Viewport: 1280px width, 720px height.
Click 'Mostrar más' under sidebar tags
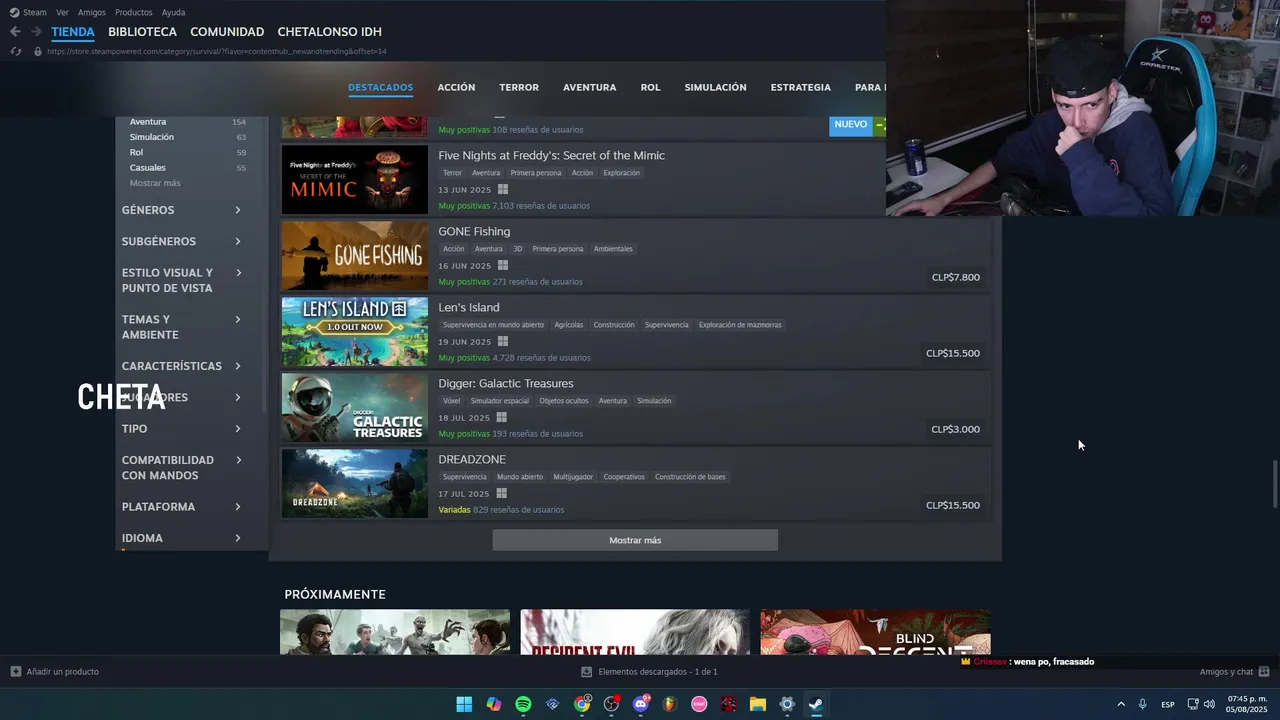click(155, 183)
